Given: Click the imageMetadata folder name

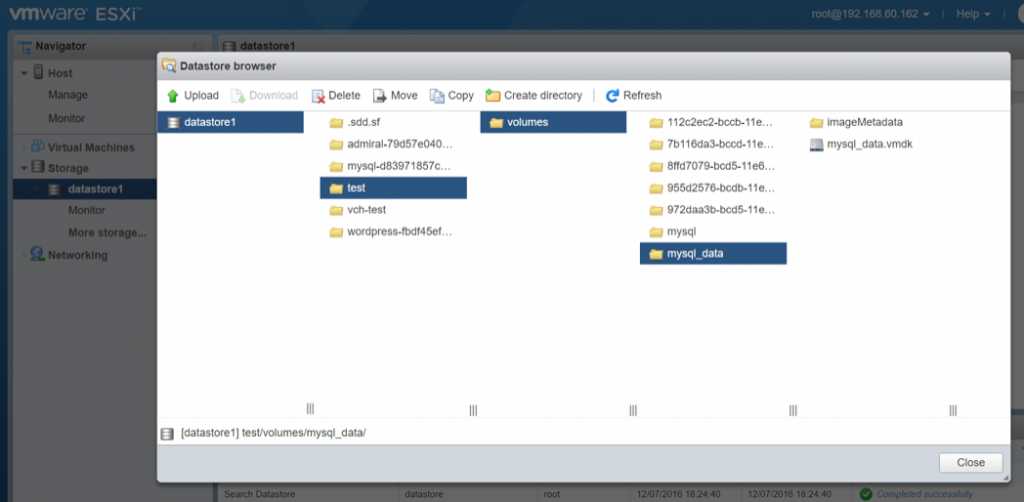Looking at the screenshot, I should point(865,122).
